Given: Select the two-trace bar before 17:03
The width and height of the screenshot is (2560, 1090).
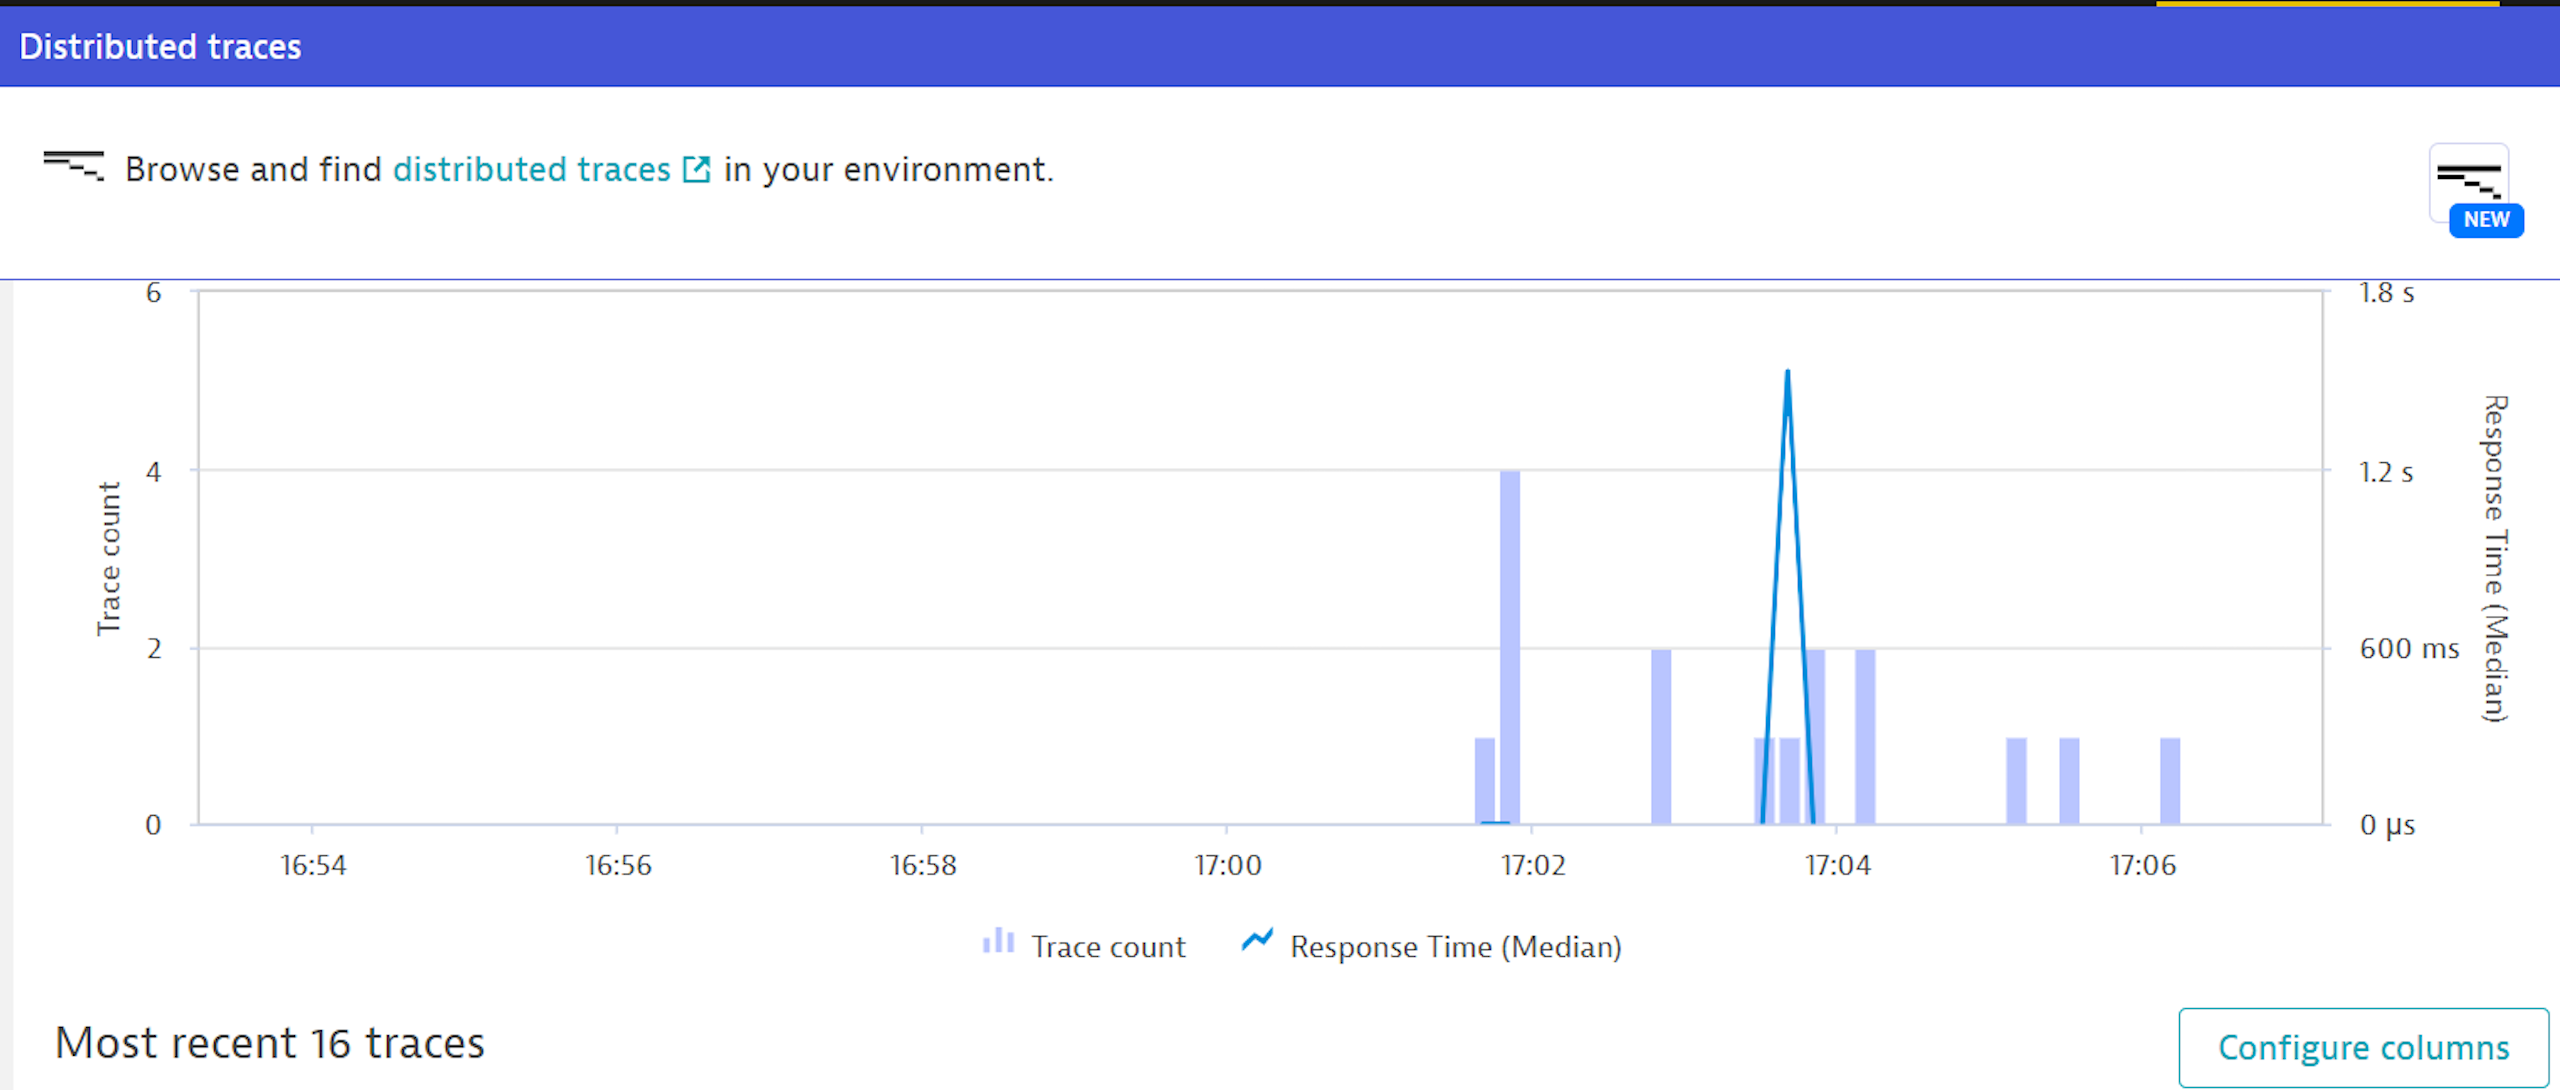Looking at the screenshot, I should tap(1661, 736).
